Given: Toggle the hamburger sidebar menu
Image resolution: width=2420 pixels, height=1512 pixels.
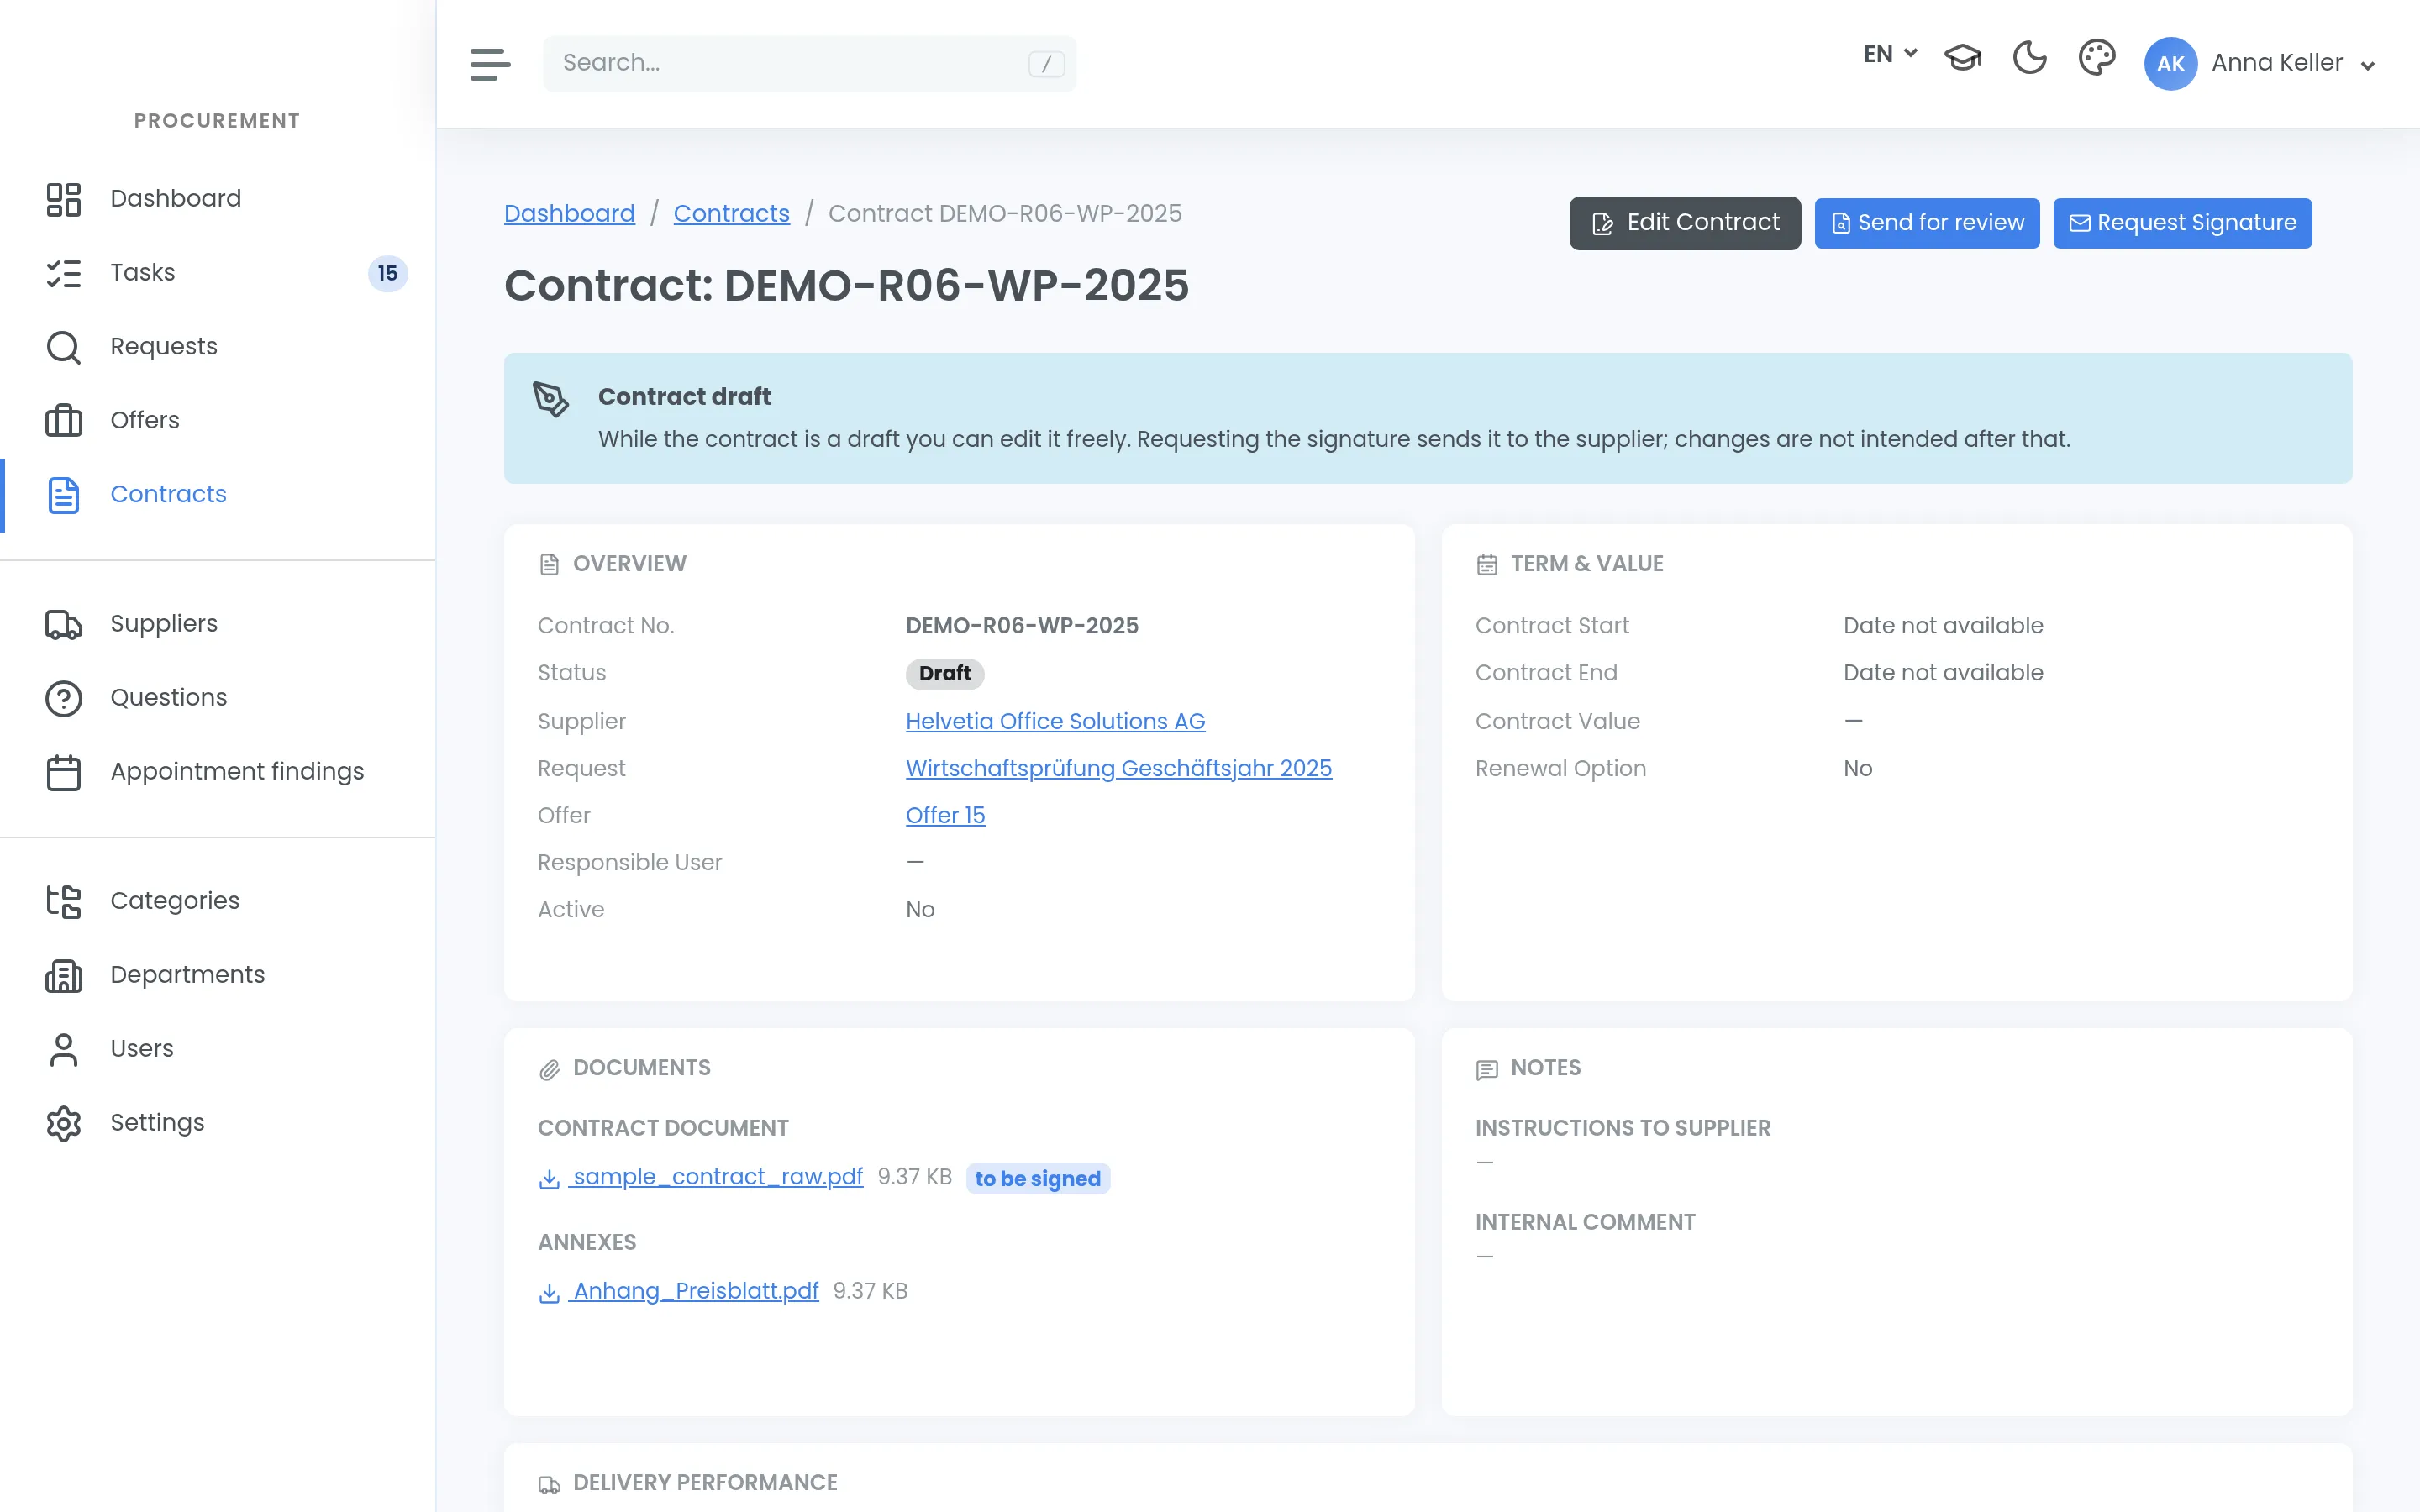Looking at the screenshot, I should point(490,64).
